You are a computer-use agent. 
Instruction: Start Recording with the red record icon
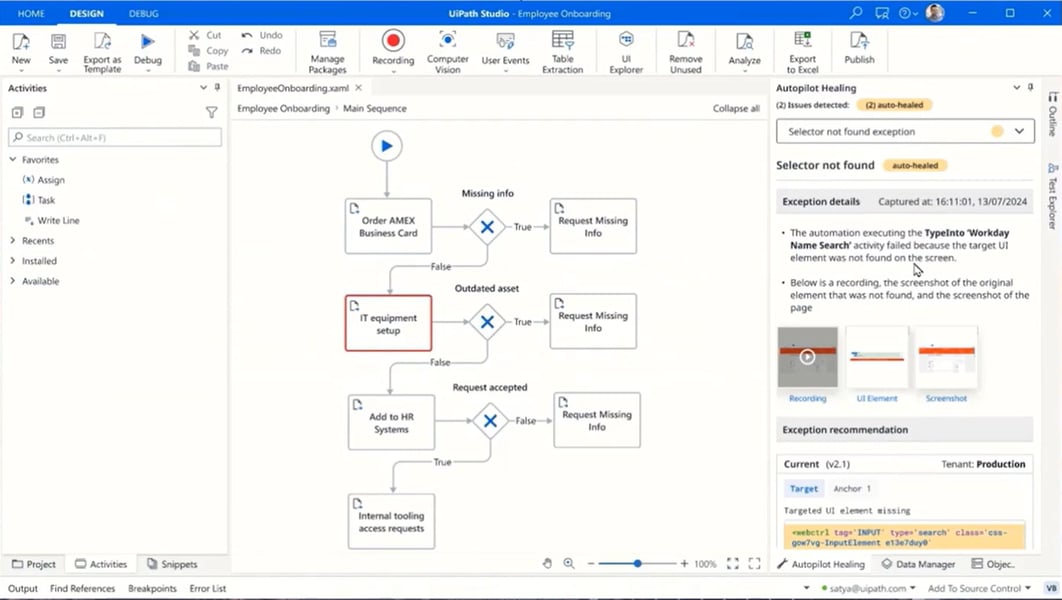(x=393, y=41)
